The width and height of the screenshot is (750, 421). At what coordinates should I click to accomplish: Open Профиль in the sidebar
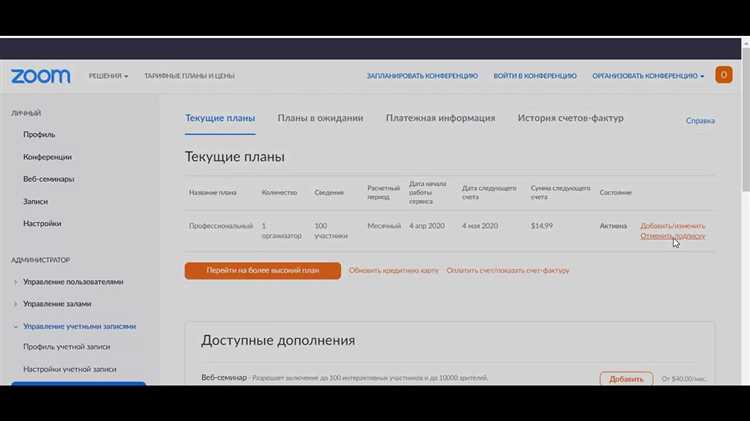(39, 134)
